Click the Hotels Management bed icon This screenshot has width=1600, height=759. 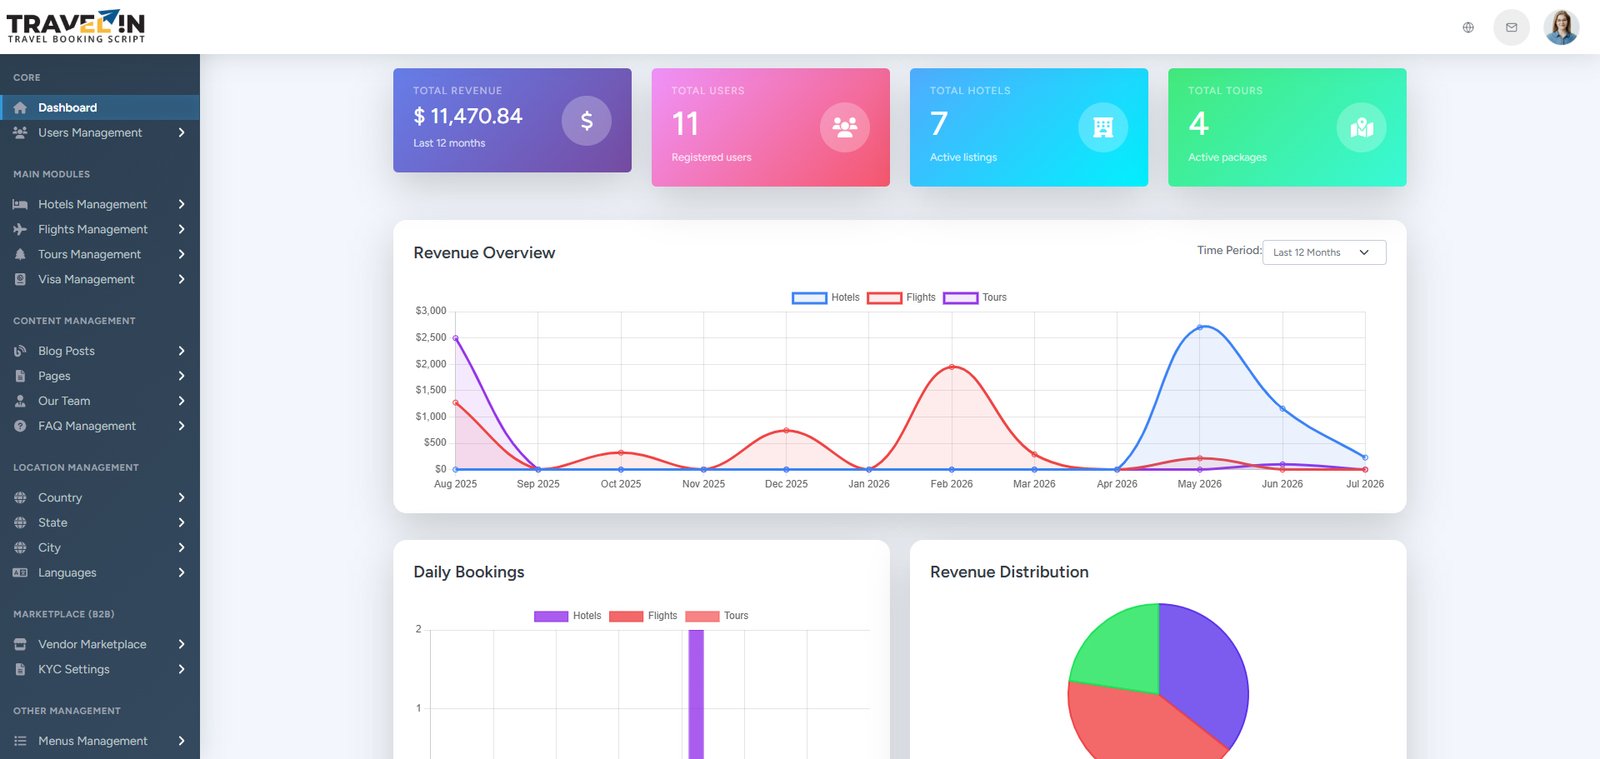click(x=20, y=204)
